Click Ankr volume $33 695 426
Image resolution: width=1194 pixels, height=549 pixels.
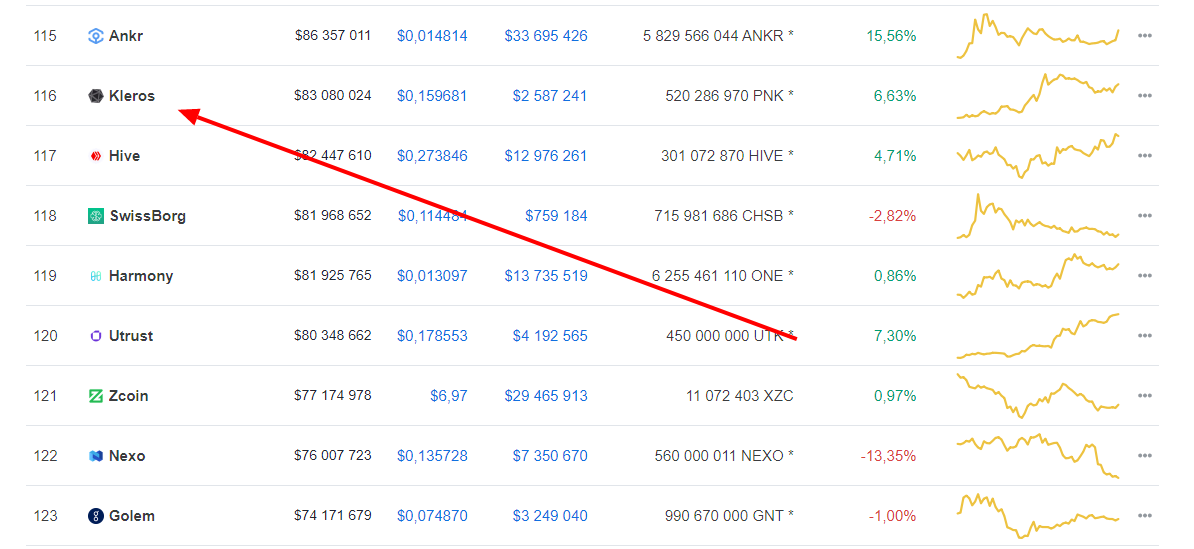[x=546, y=36]
